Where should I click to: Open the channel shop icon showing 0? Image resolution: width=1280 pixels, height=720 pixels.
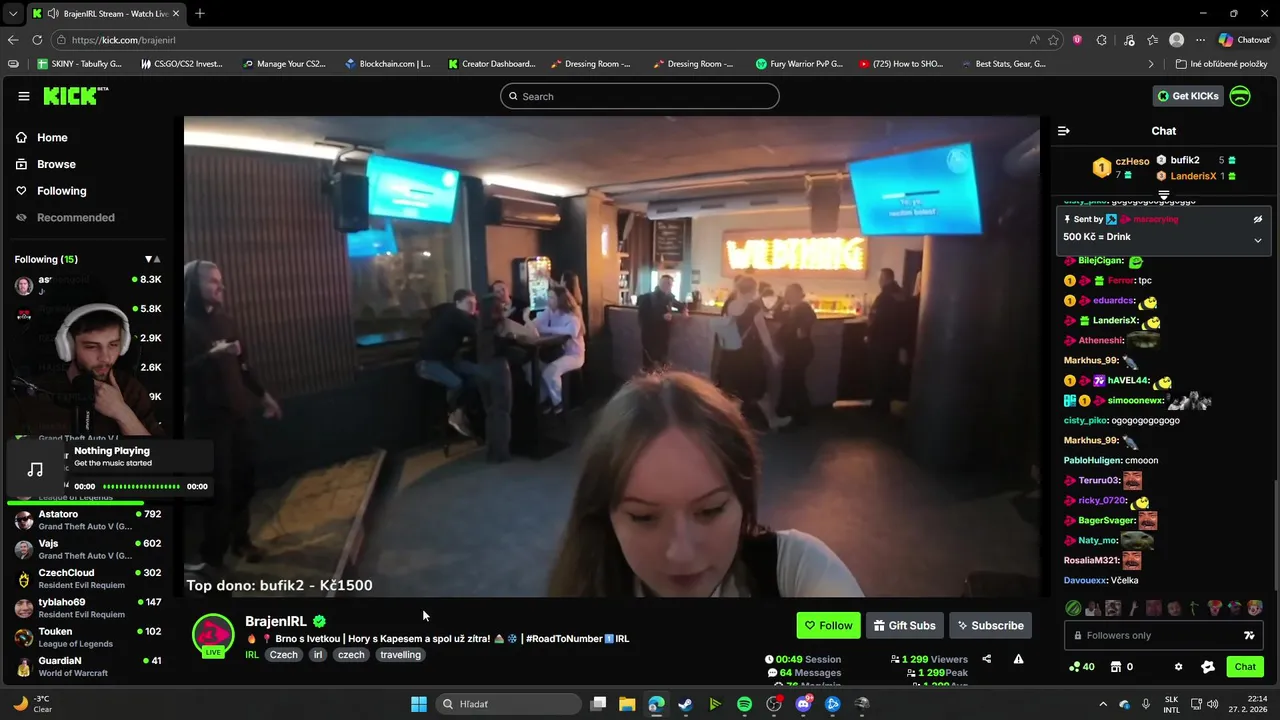coord(1120,667)
